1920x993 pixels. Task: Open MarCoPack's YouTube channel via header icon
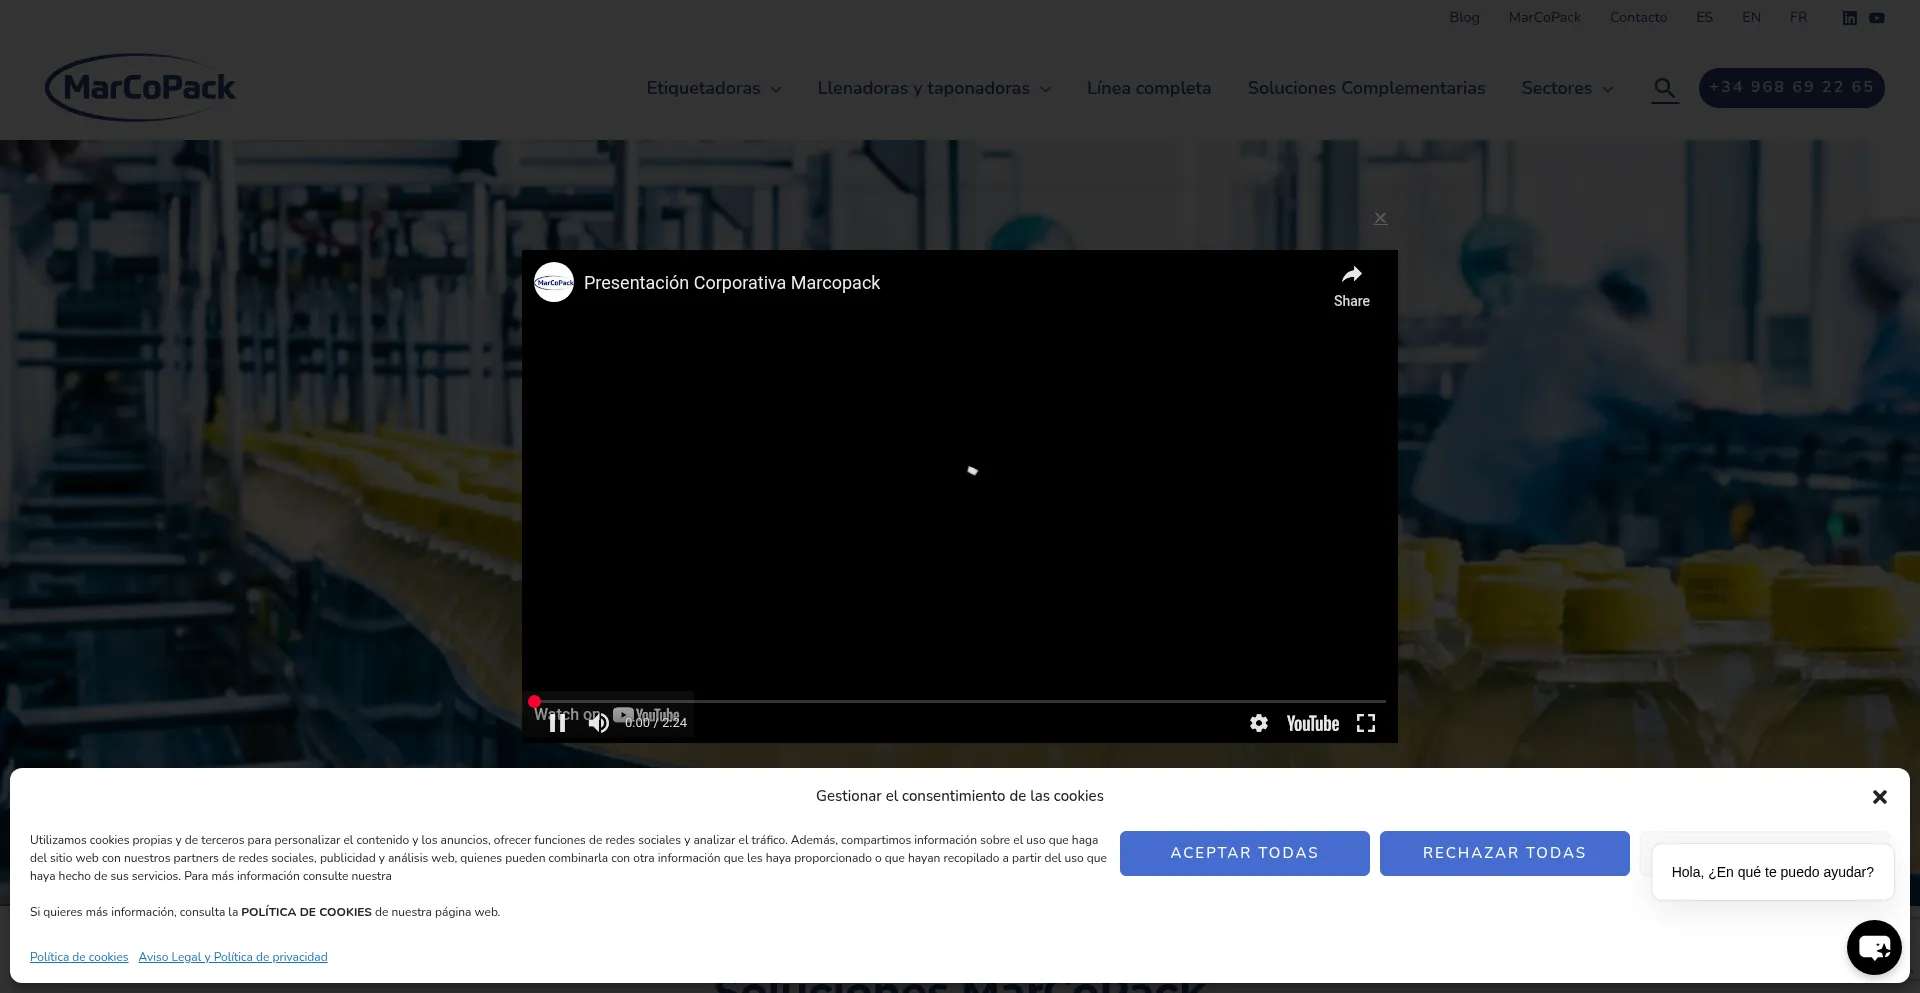pos(1877,17)
